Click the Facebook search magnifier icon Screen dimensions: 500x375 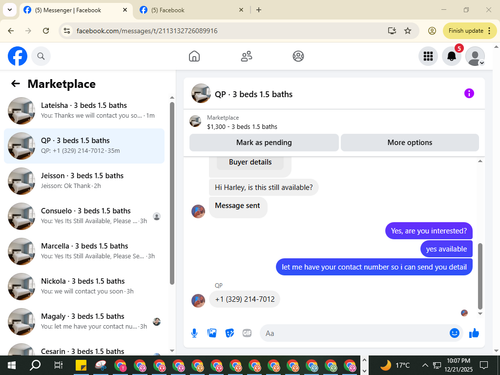pyautogui.click(x=41, y=56)
